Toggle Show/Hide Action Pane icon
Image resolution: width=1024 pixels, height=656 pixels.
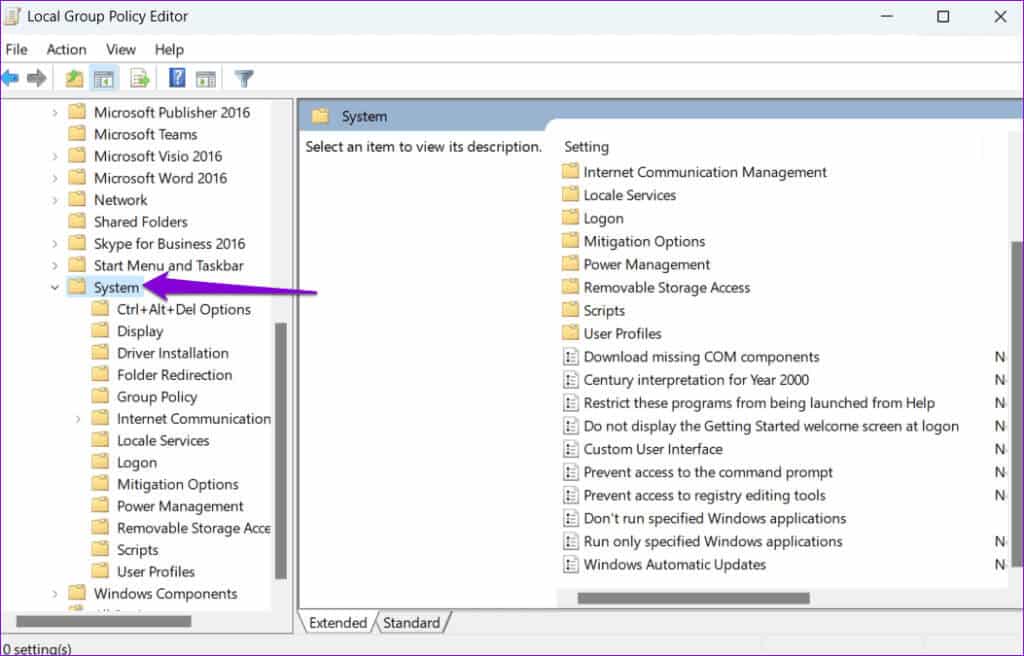click(206, 79)
